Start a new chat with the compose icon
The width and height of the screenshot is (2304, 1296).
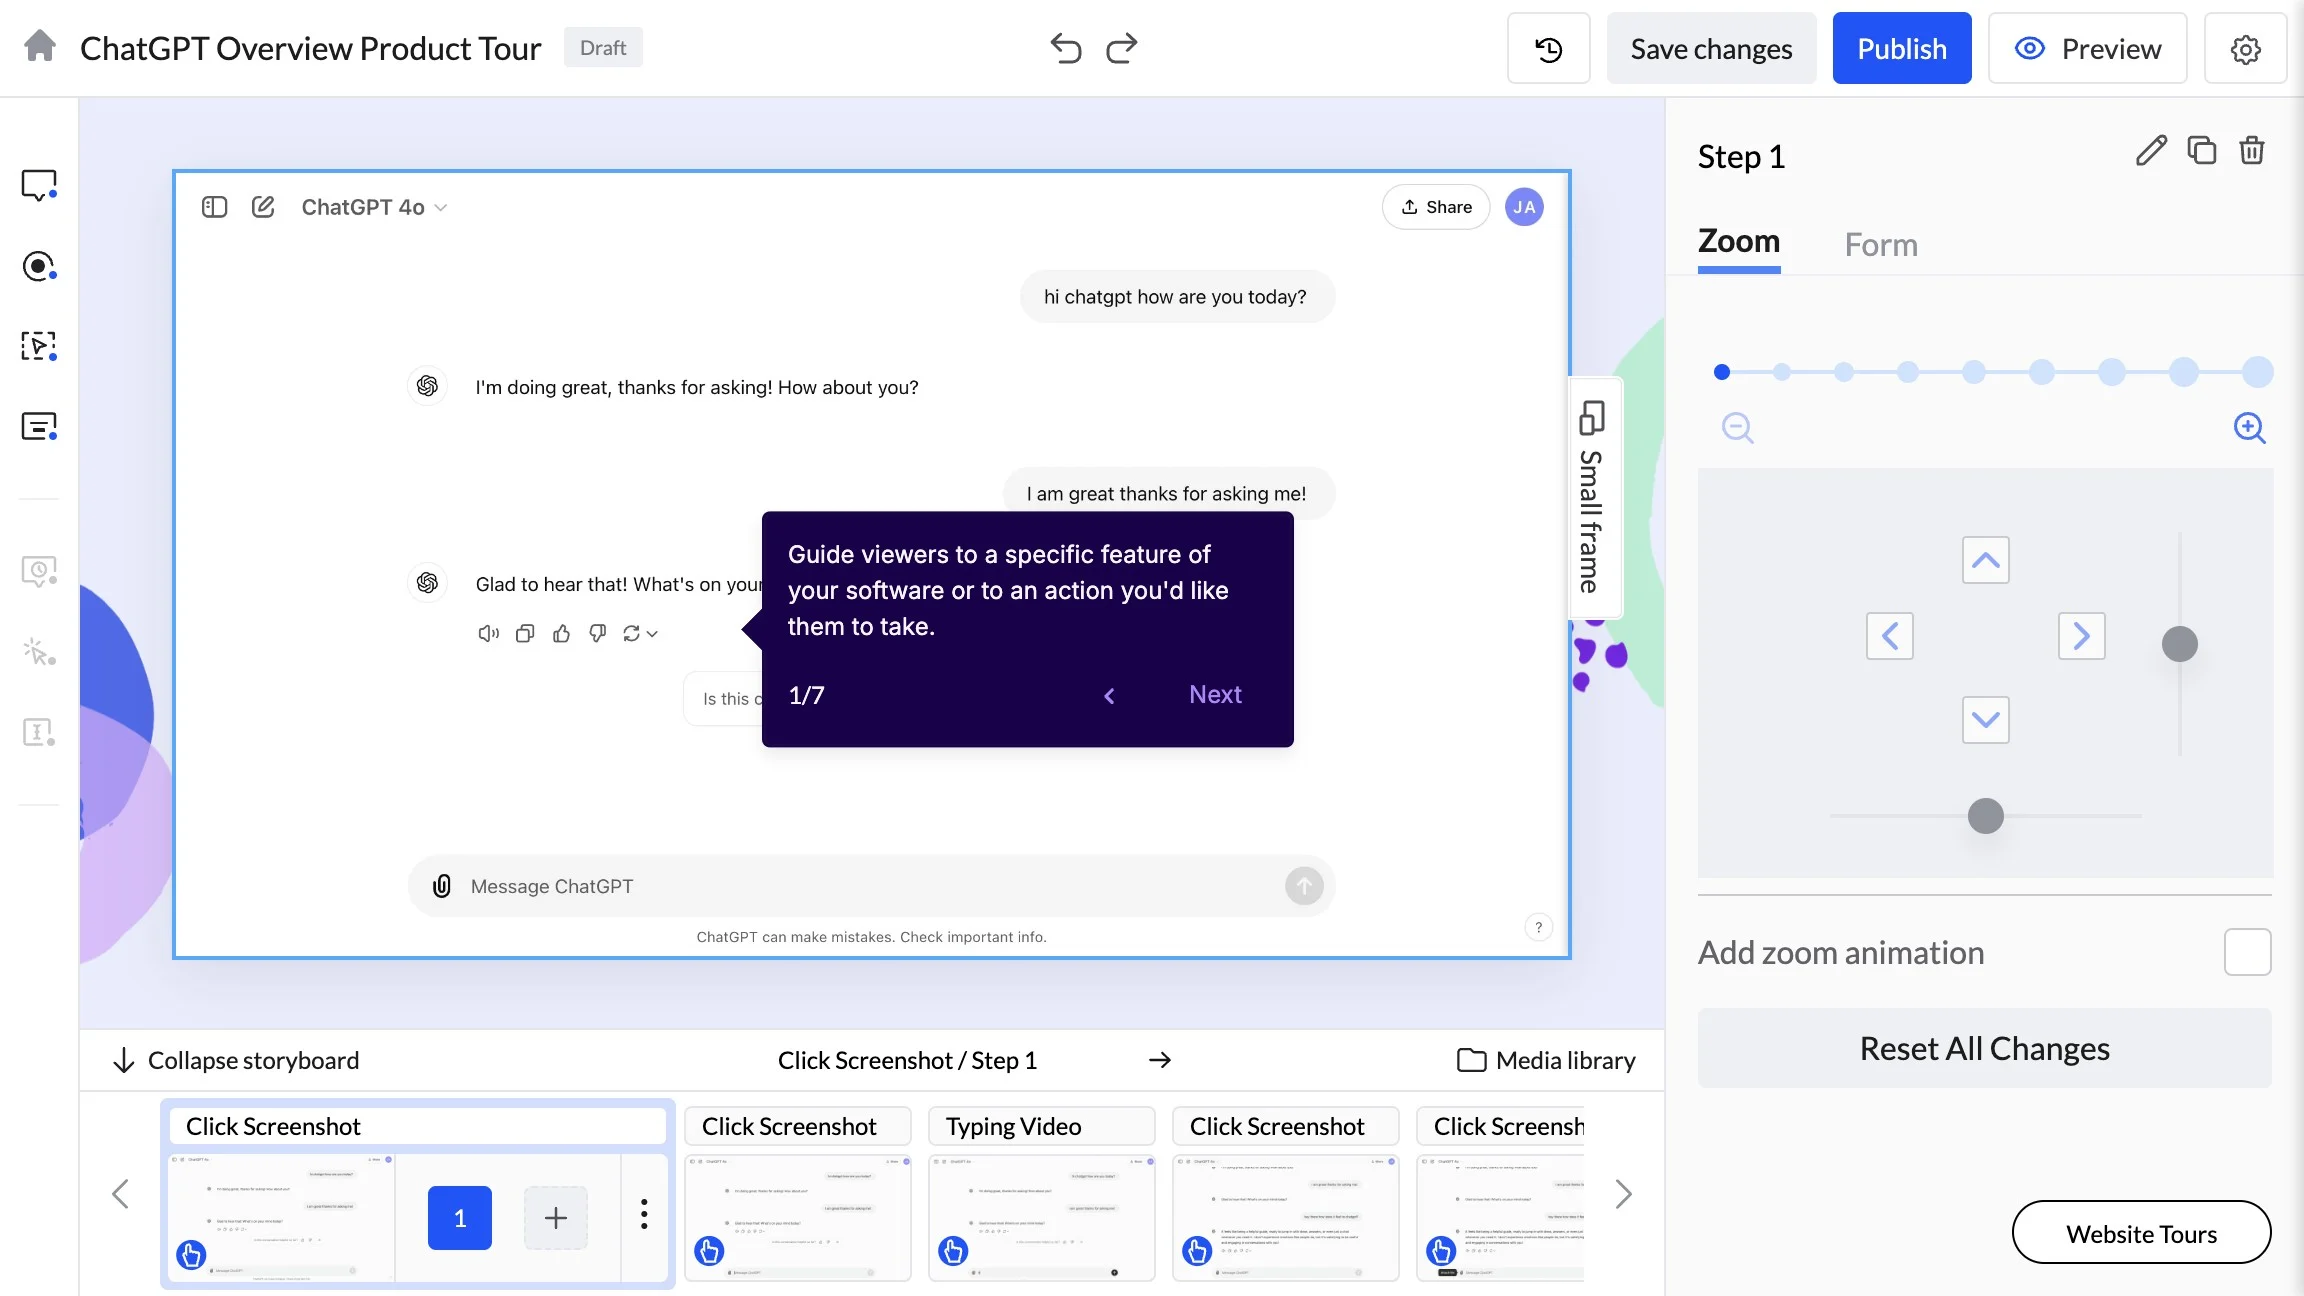(263, 207)
